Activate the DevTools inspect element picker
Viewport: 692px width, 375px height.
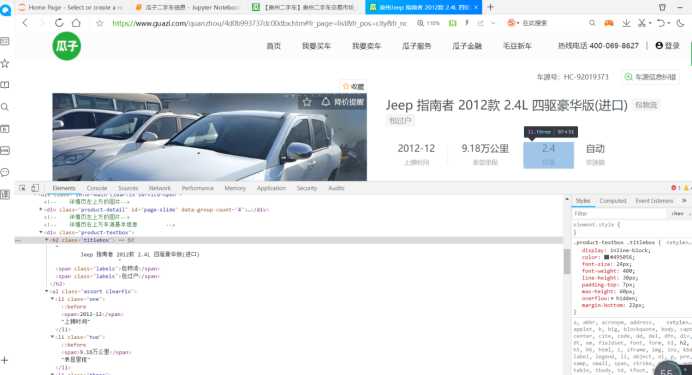(x=22, y=188)
